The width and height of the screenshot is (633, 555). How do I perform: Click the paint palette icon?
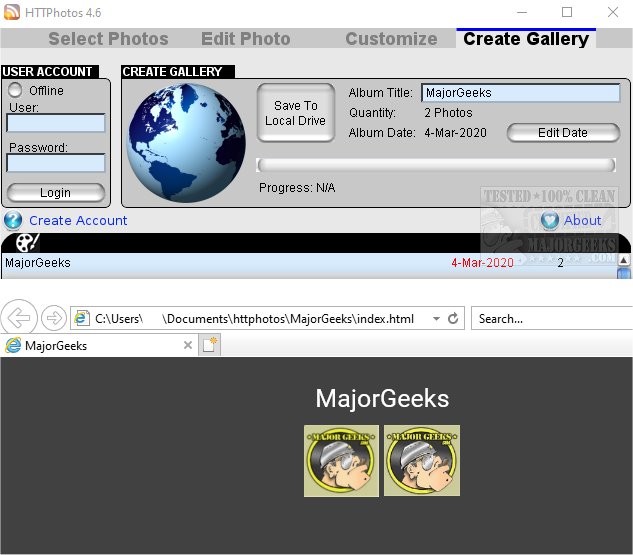click(x=27, y=243)
